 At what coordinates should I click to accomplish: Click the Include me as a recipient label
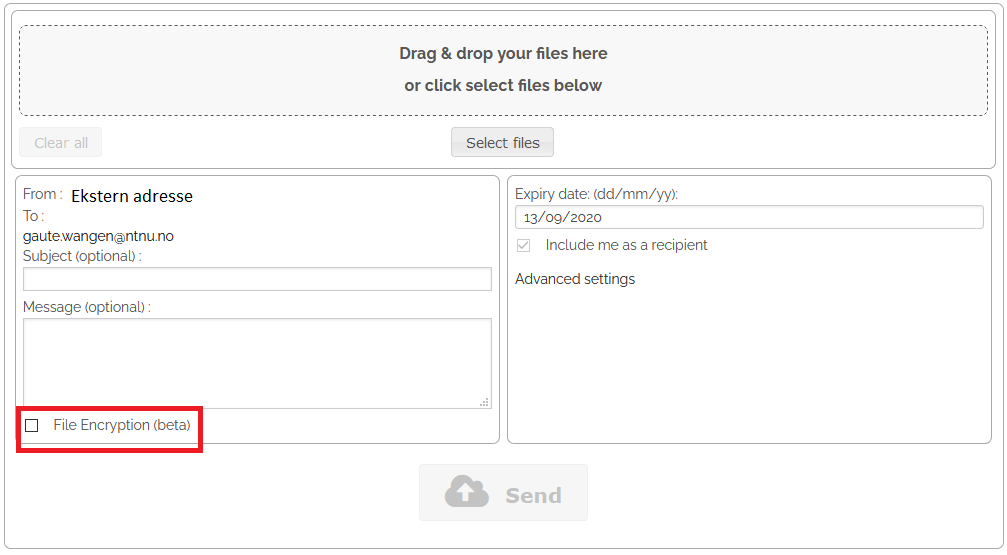click(626, 245)
